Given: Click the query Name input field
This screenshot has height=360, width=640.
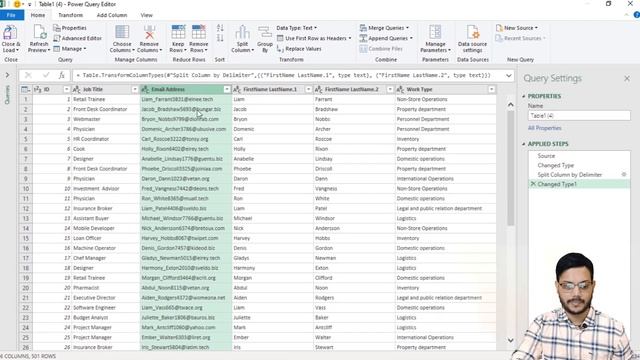Looking at the screenshot, I should tap(579, 116).
